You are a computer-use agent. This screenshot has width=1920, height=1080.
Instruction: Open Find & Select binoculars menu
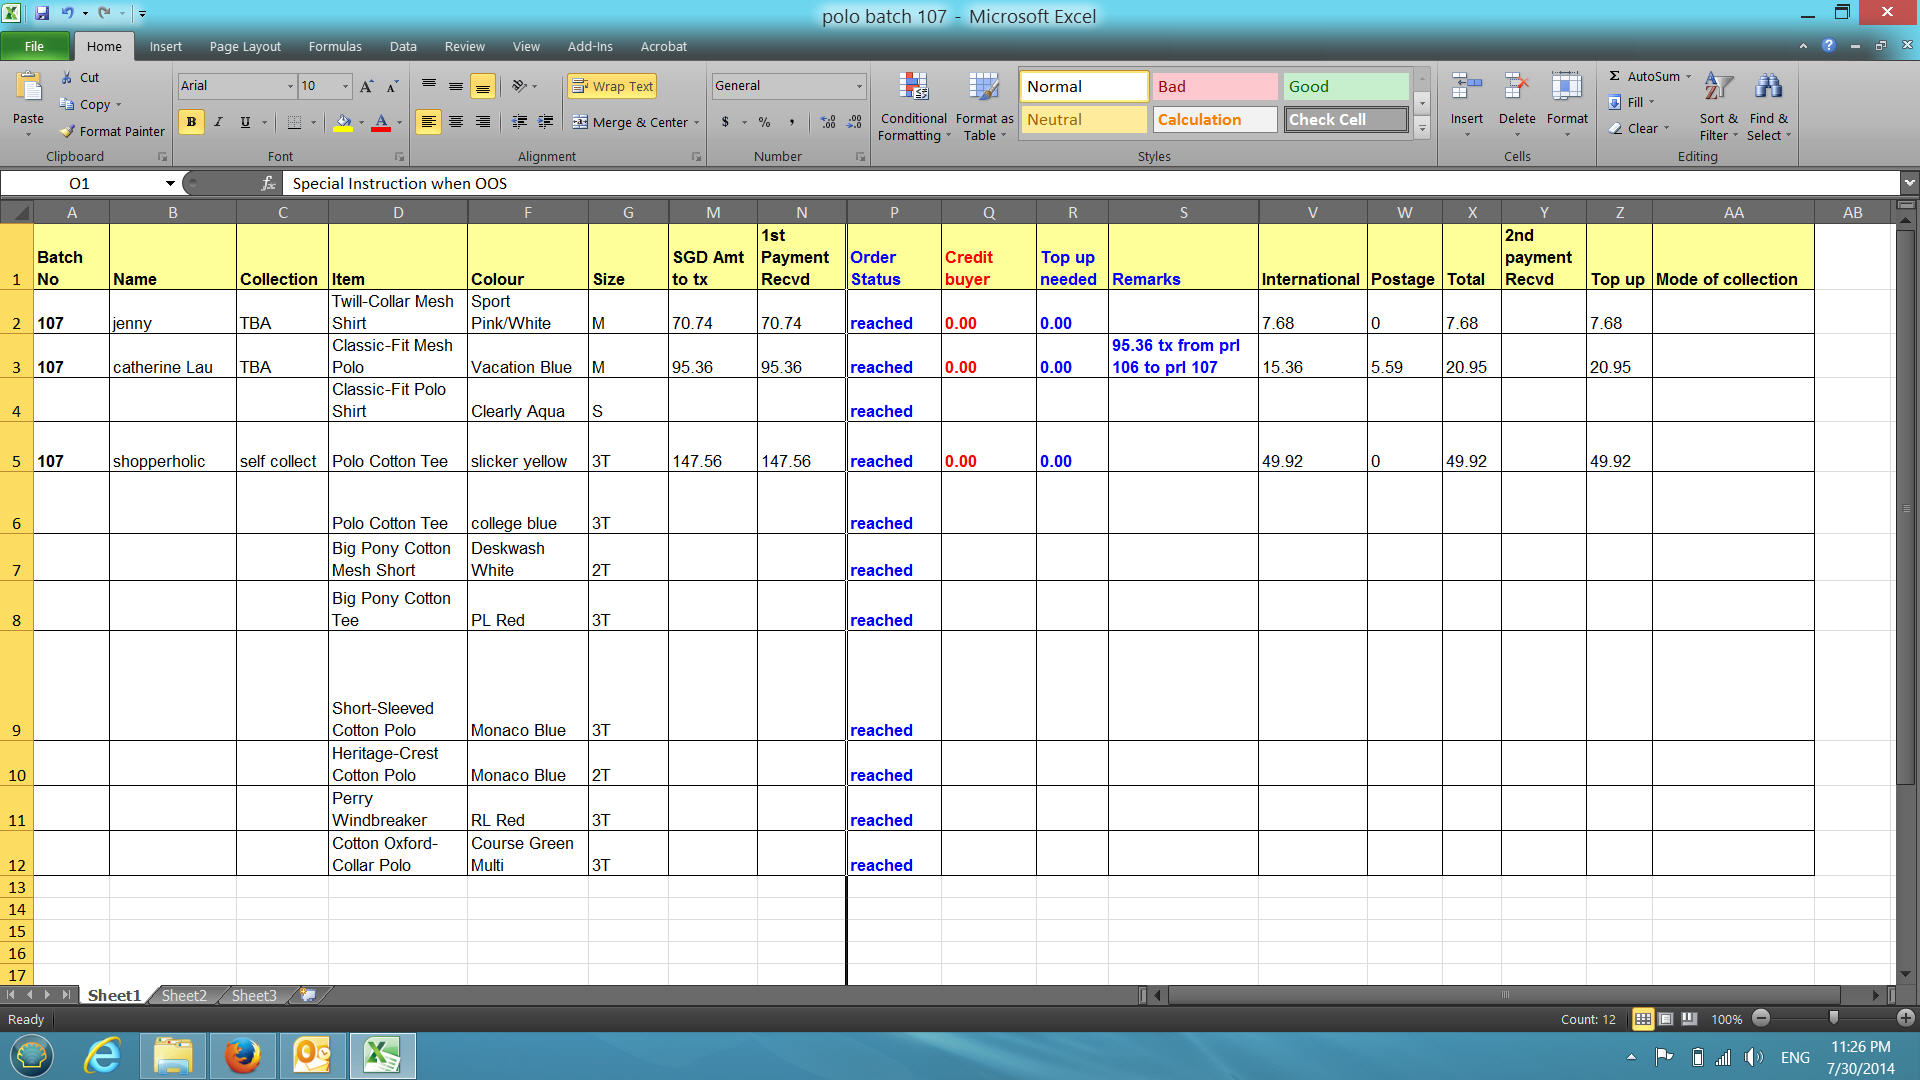coord(1768,107)
